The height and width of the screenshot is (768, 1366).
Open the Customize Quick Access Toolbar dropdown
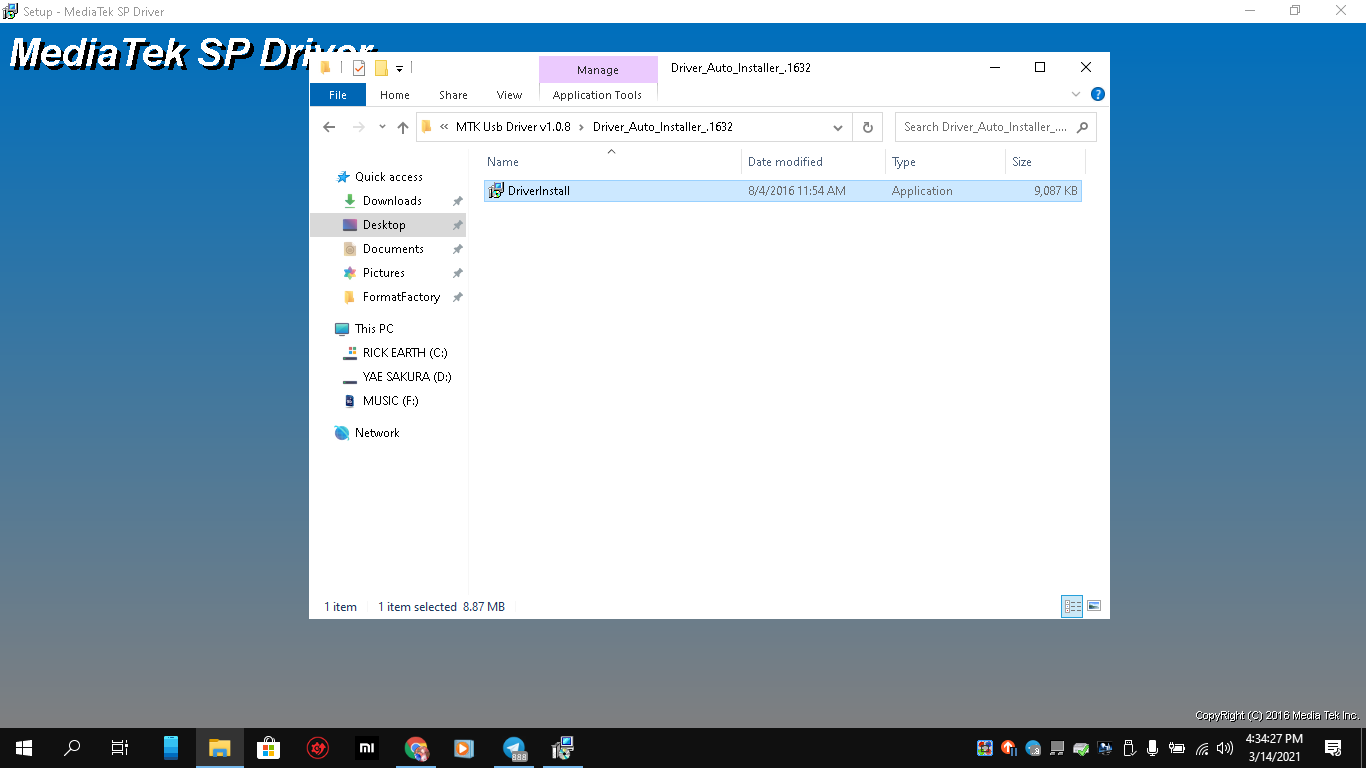(399, 69)
